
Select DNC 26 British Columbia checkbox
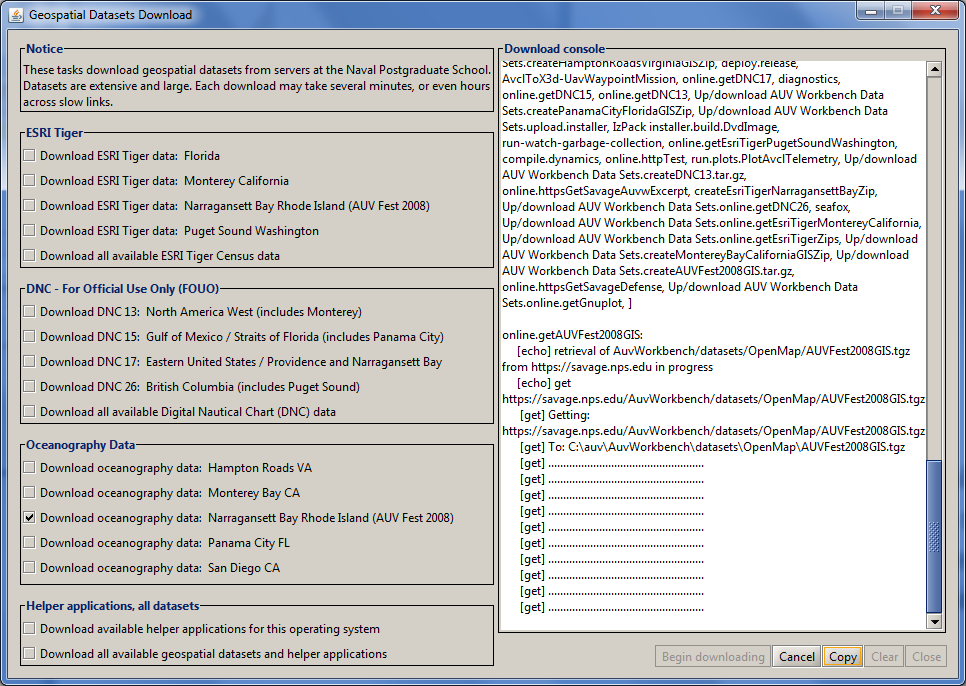(x=30, y=387)
